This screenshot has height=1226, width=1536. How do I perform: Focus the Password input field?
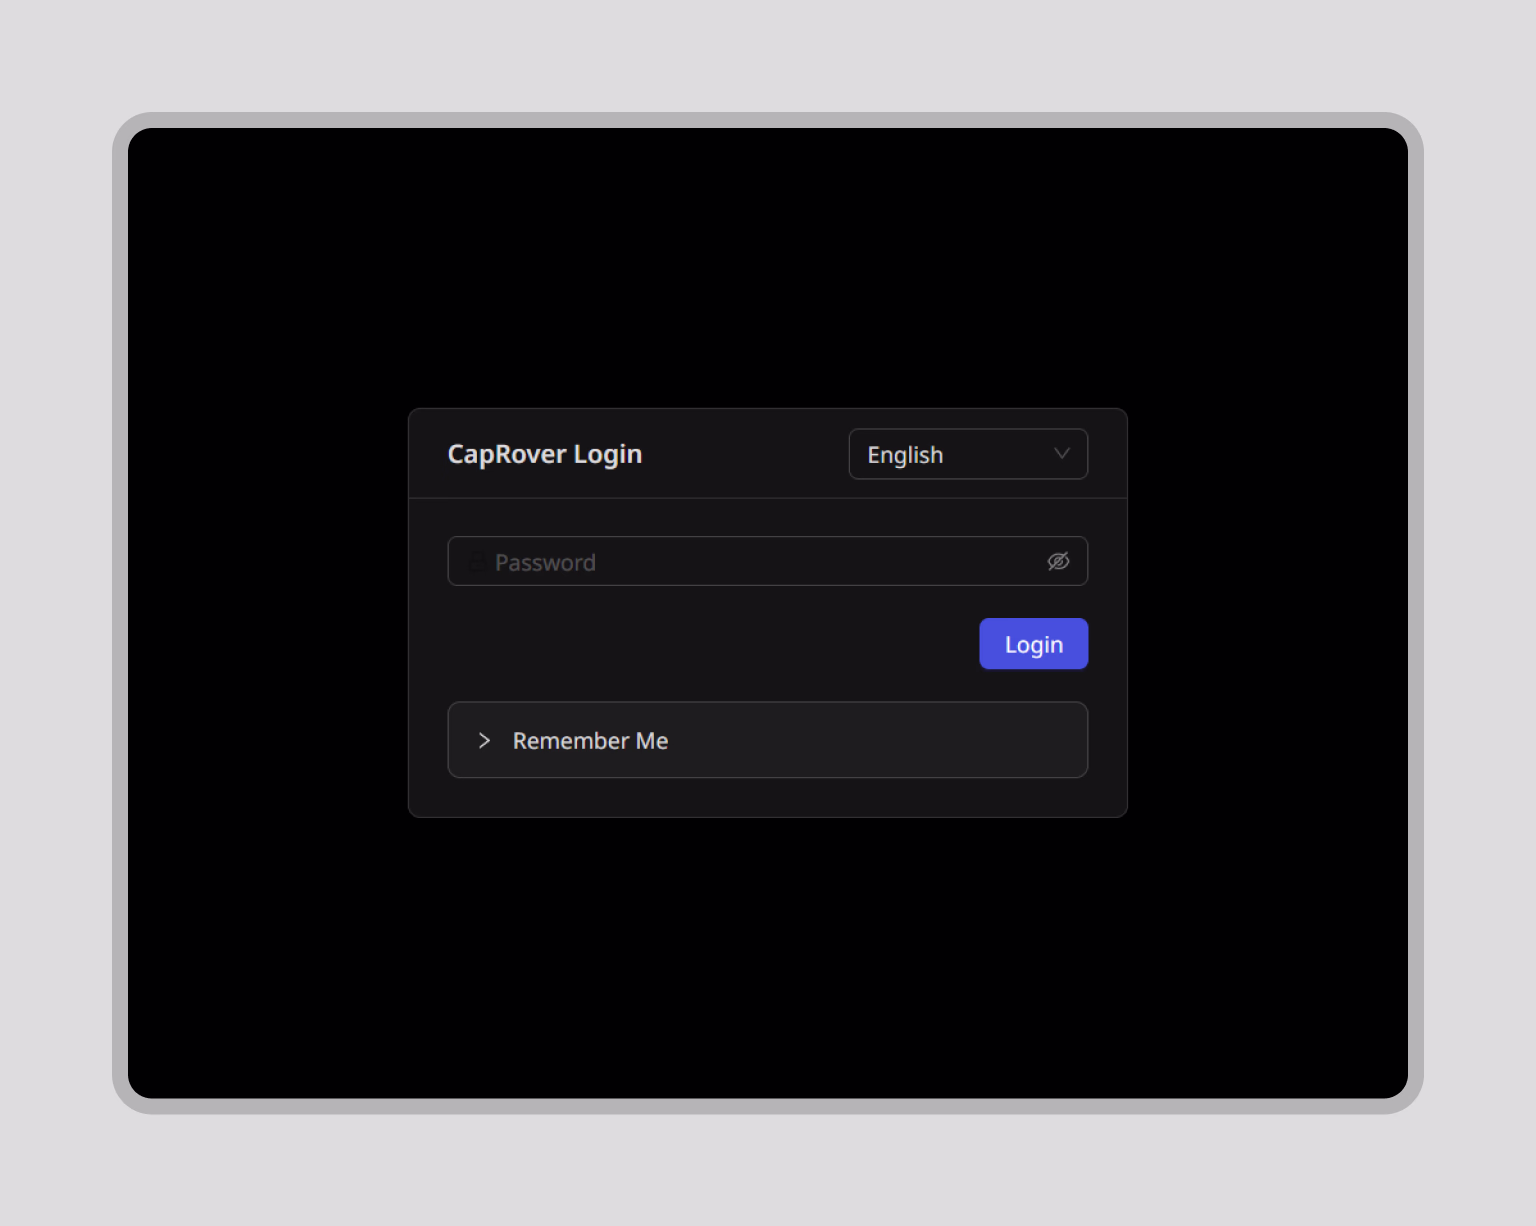(767, 561)
